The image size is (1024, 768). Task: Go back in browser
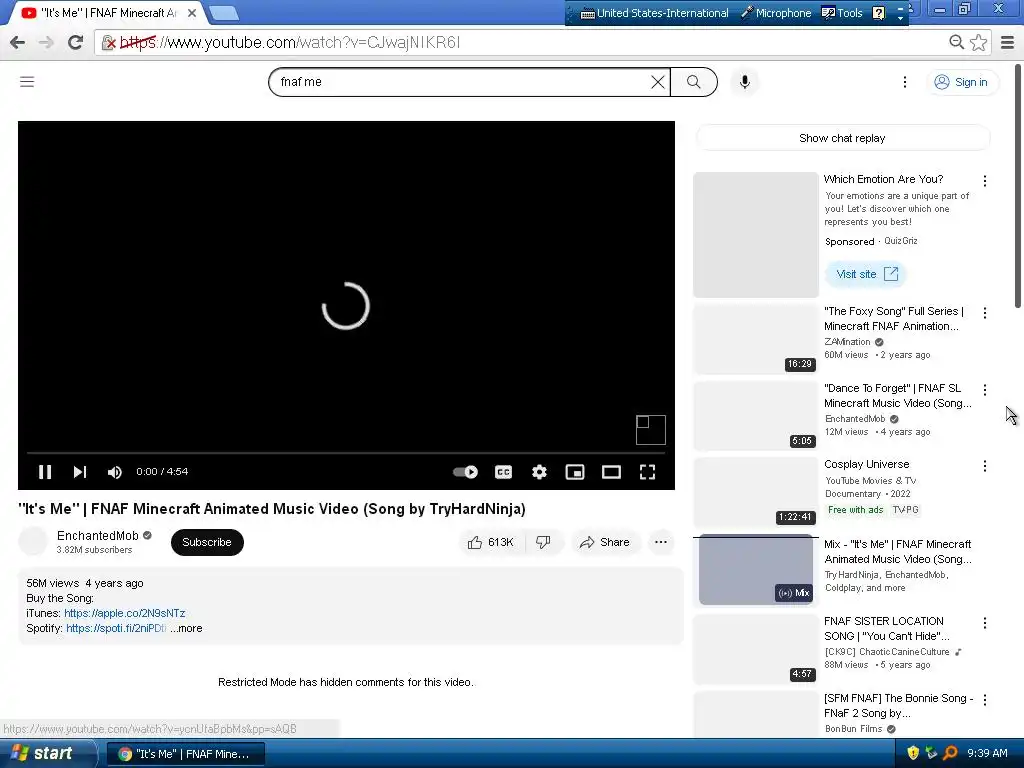tap(18, 42)
